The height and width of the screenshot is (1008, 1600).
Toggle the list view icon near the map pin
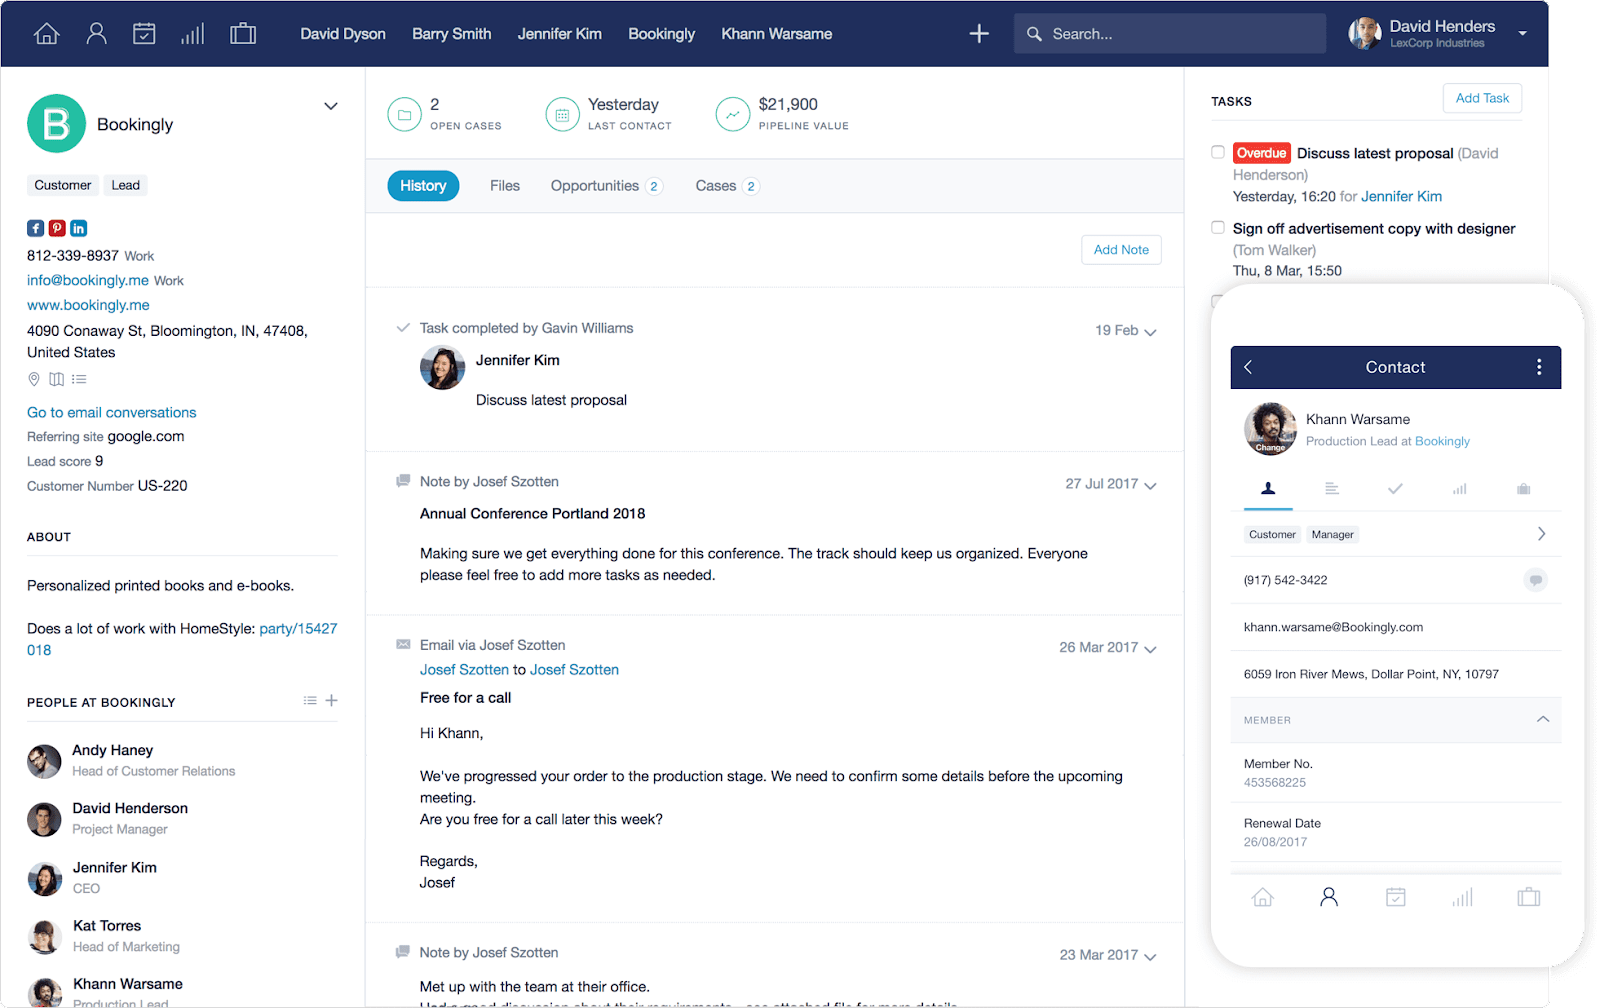coord(79,379)
